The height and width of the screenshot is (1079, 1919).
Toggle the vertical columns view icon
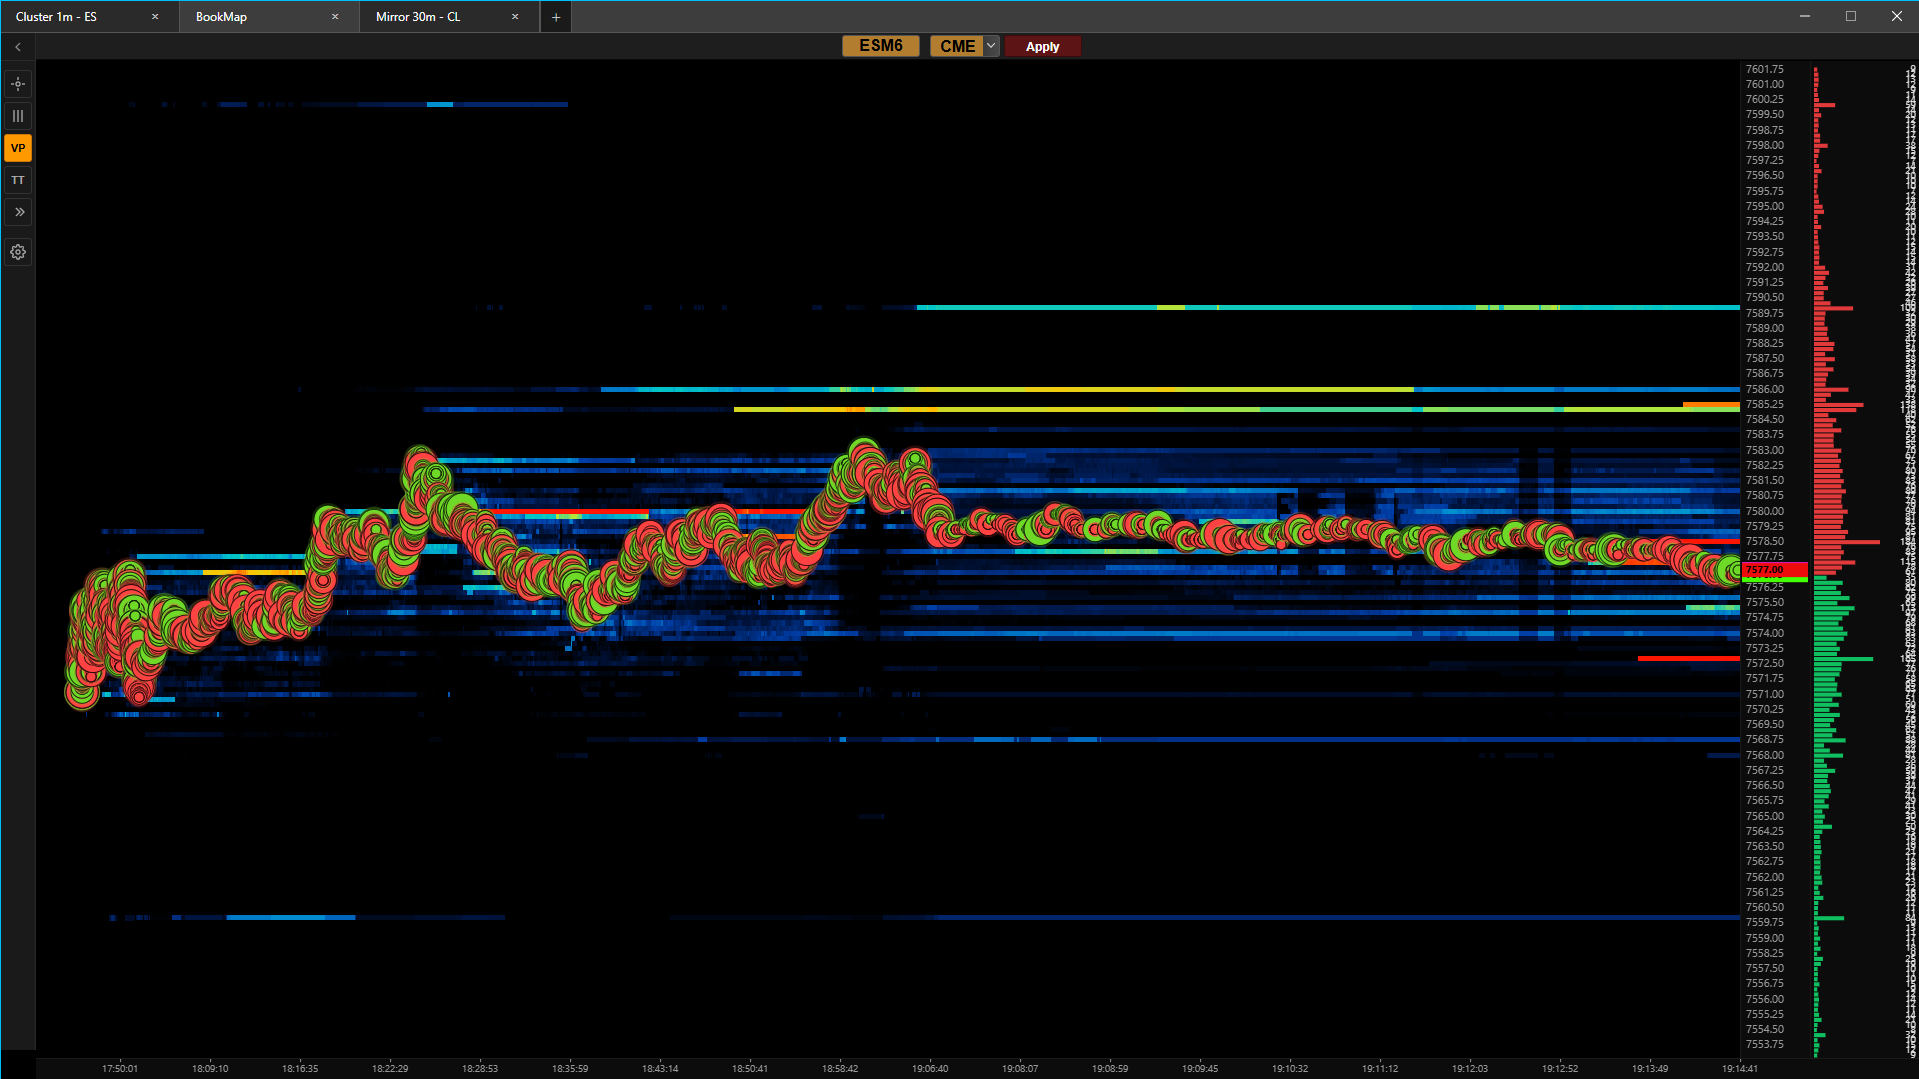[x=18, y=116]
